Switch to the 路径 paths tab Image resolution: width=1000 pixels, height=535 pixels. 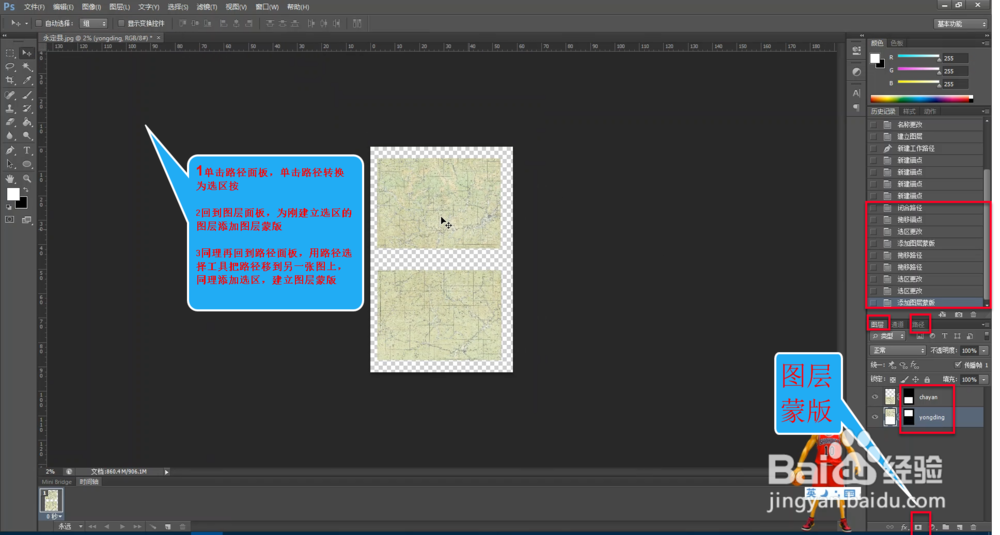point(918,325)
